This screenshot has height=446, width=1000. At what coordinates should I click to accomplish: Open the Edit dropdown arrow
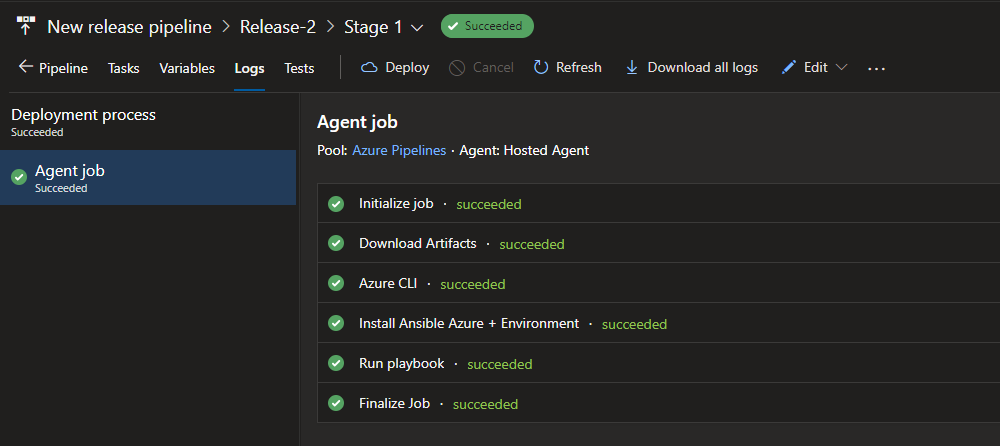point(841,68)
